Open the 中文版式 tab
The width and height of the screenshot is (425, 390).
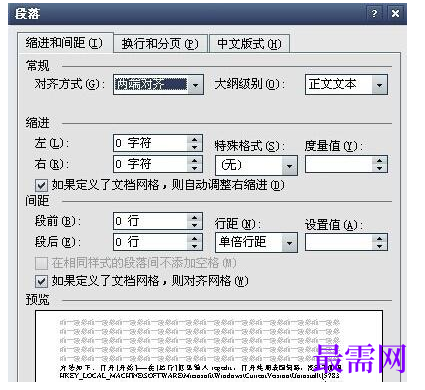click(249, 44)
